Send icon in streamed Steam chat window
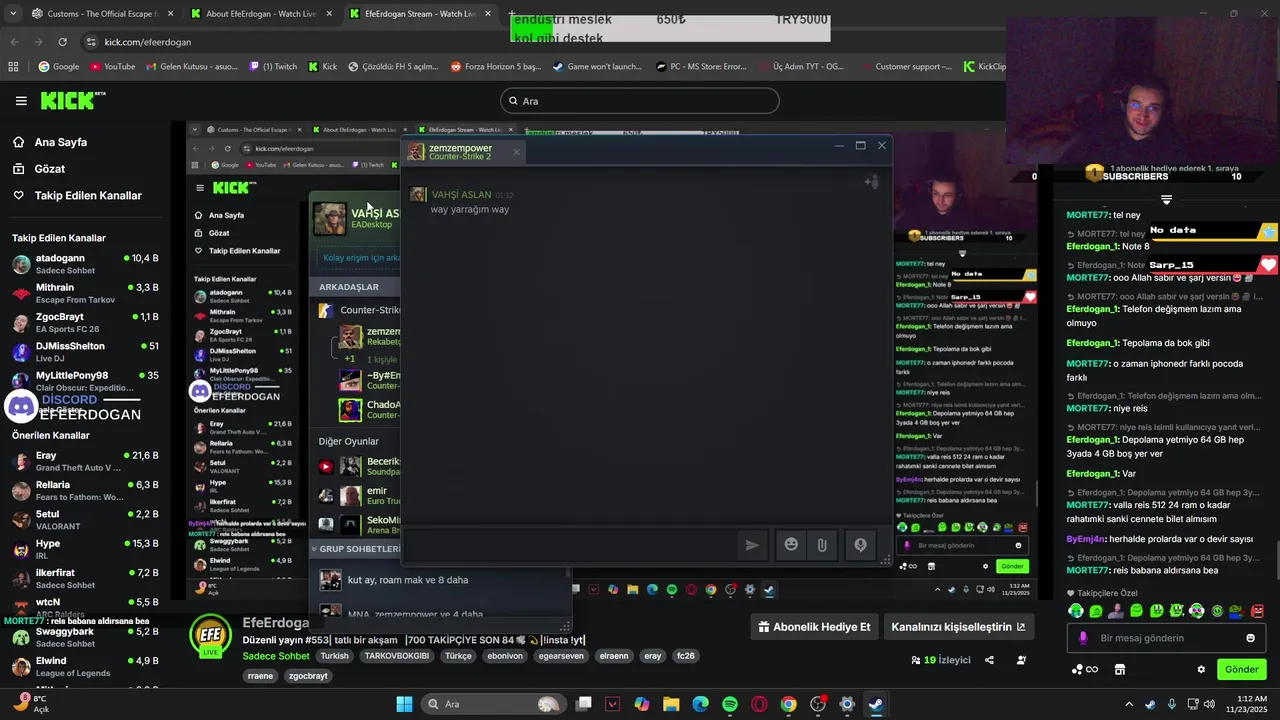The height and width of the screenshot is (720, 1280). 752,545
